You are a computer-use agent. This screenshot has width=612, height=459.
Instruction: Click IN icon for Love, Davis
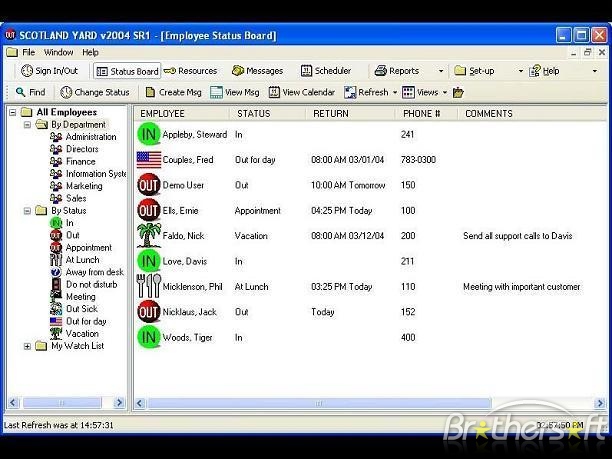149,261
